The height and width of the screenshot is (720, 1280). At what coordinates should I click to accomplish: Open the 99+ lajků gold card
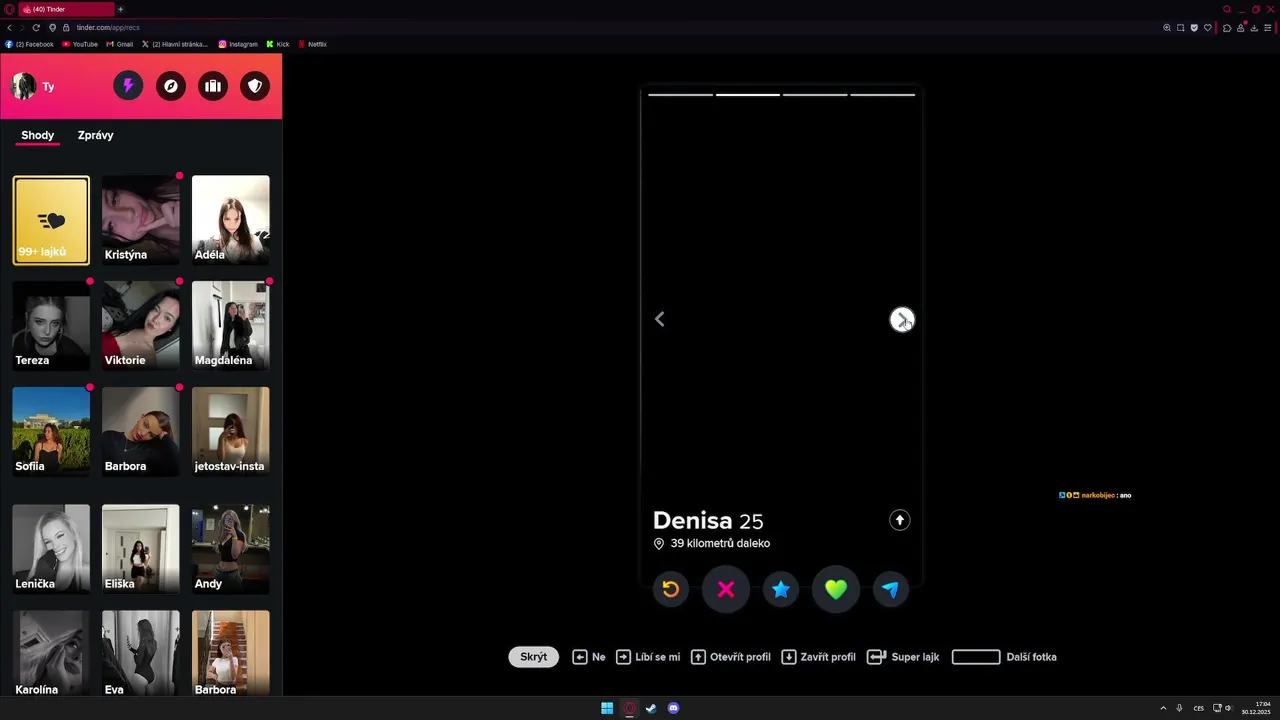click(x=51, y=220)
